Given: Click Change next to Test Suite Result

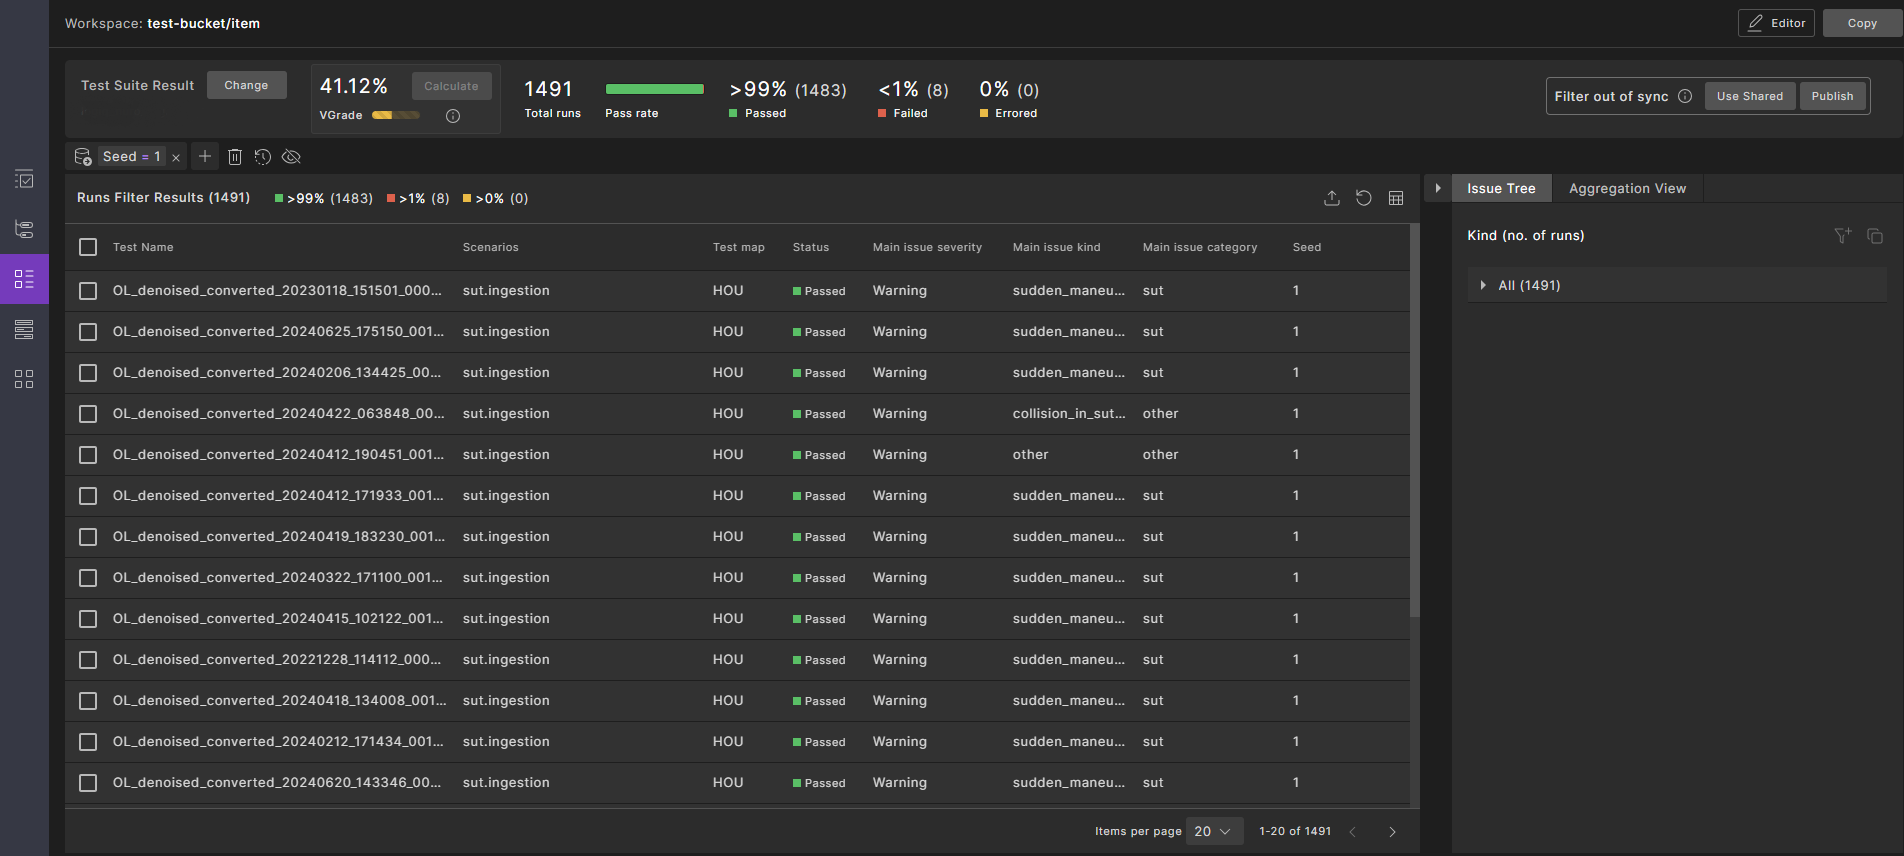Looking at the screenshot, I should coord(246,85).
